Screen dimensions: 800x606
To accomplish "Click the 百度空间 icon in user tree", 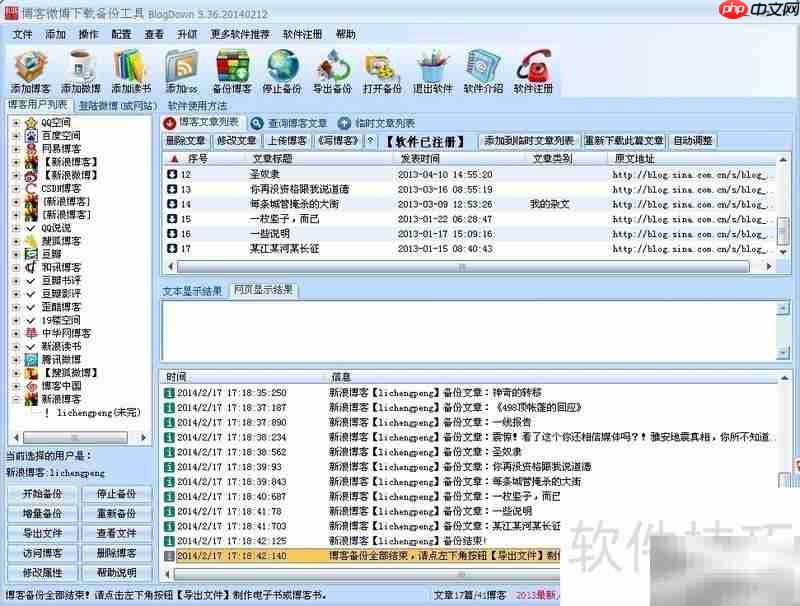I will pos(32,136).
